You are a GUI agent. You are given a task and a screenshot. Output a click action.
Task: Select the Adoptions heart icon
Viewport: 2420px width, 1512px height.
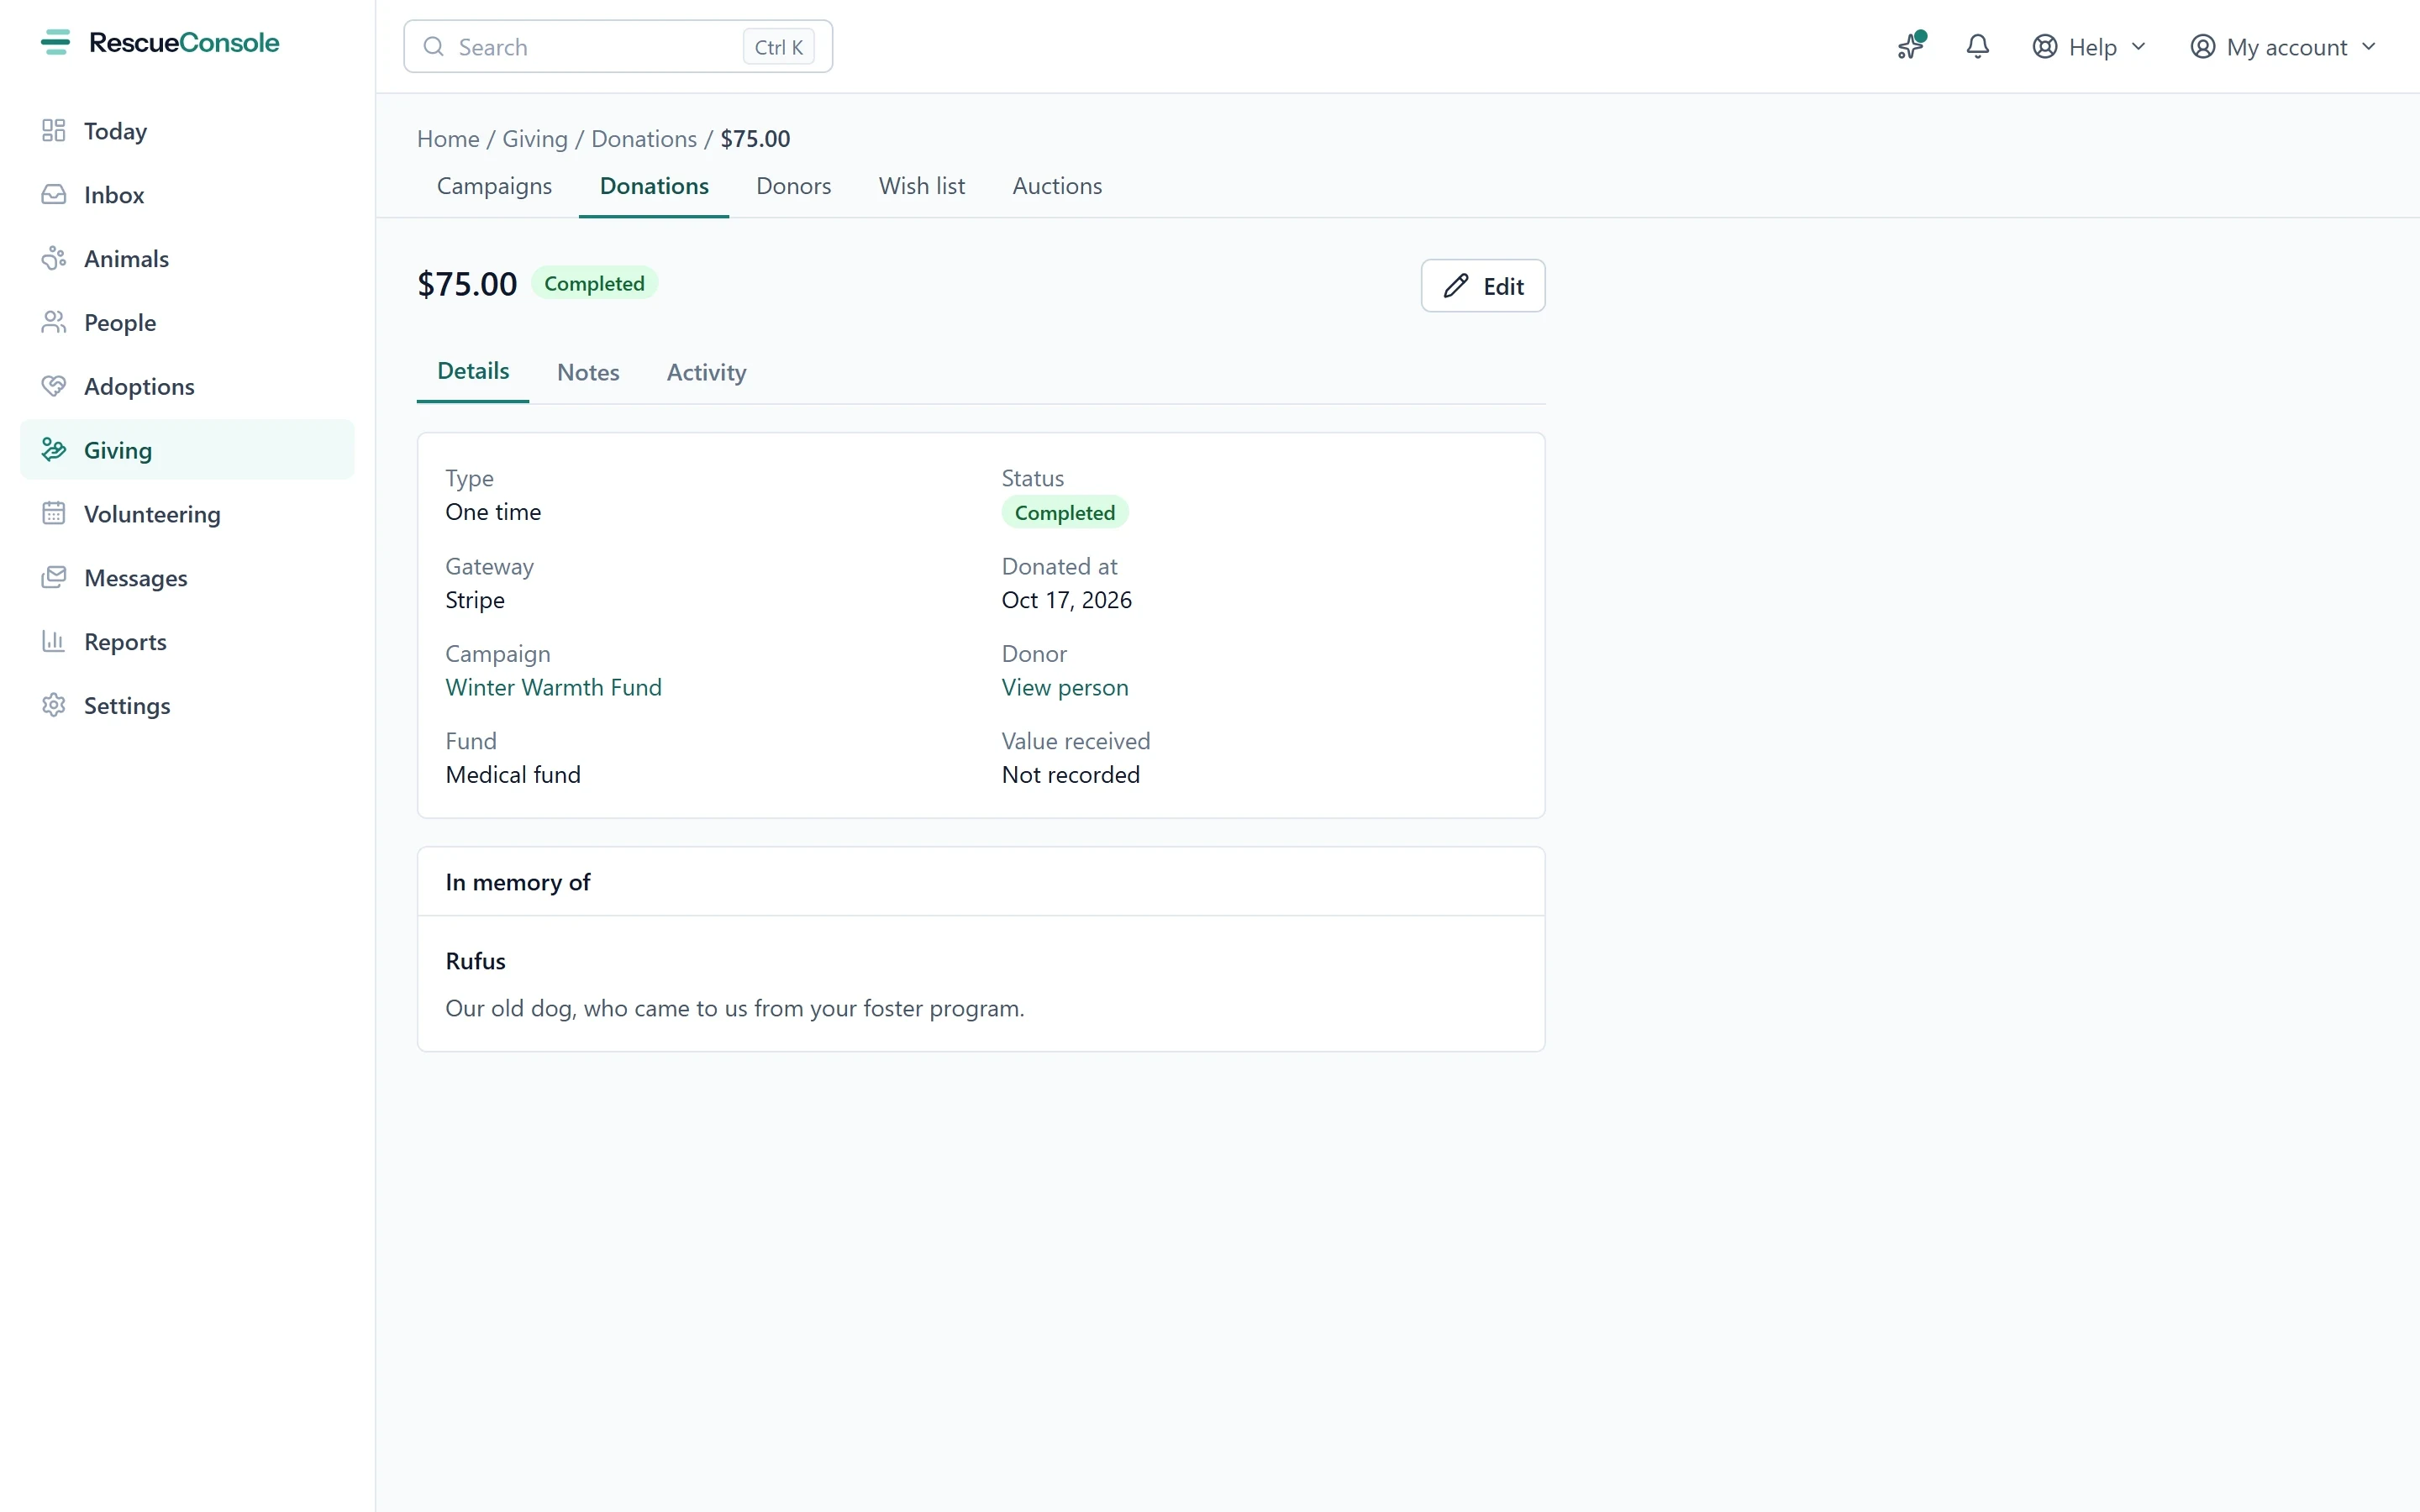pos(54,386)
